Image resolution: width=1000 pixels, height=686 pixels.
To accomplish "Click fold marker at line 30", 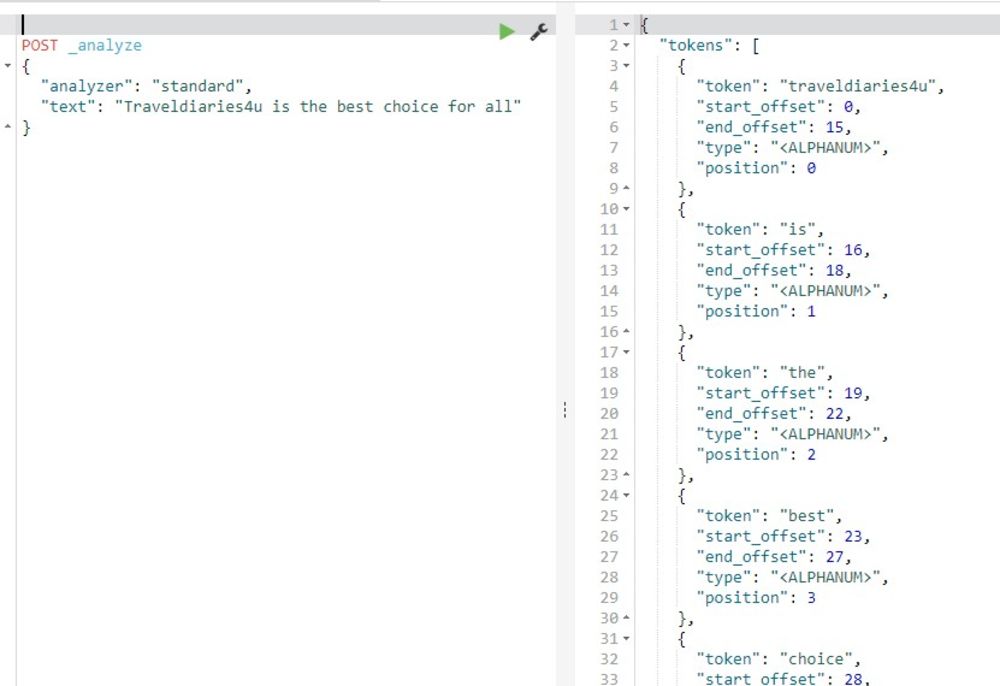I will [626, 618].
